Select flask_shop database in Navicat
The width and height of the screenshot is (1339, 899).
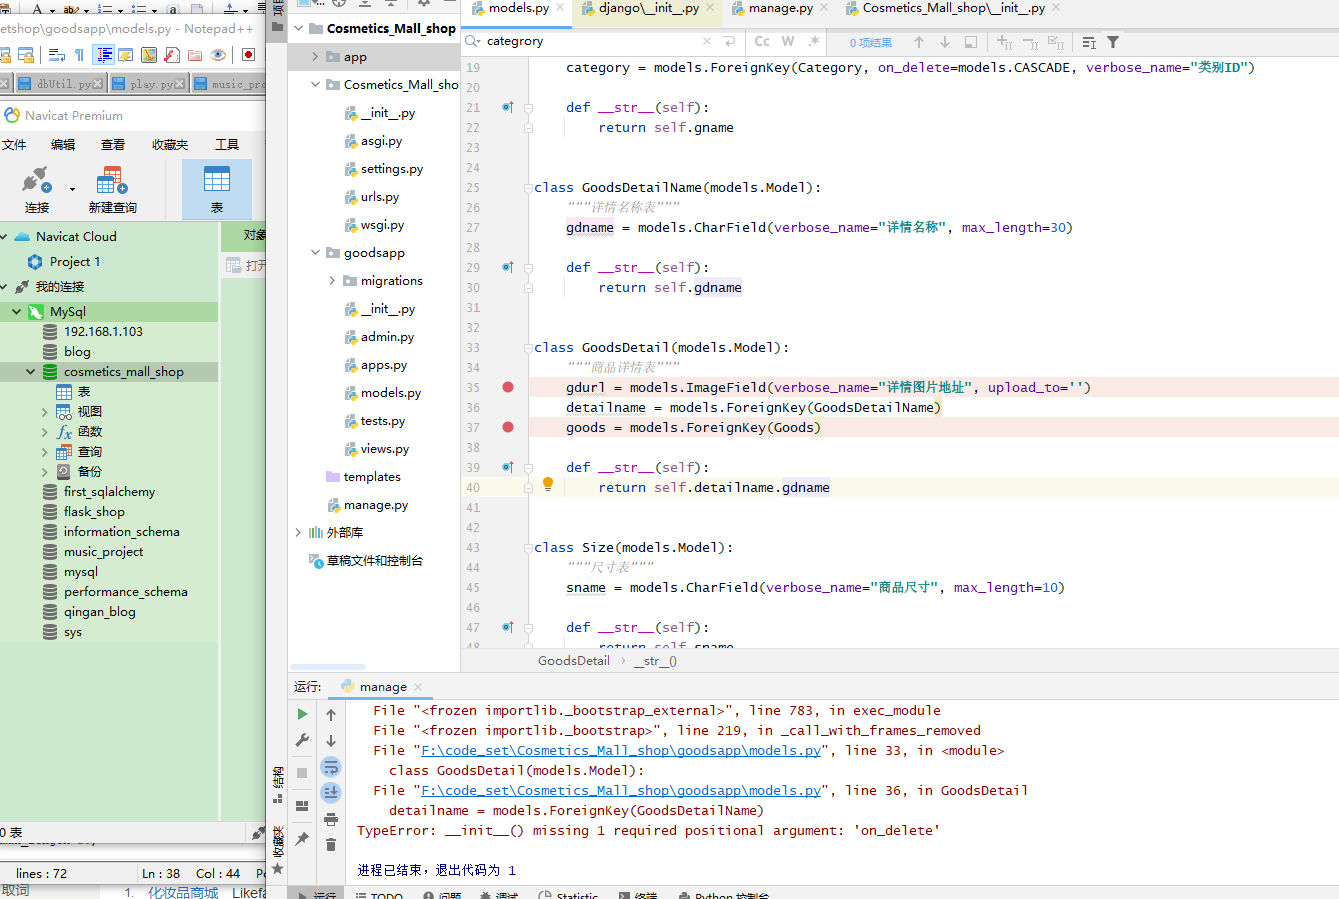(94, 512)
